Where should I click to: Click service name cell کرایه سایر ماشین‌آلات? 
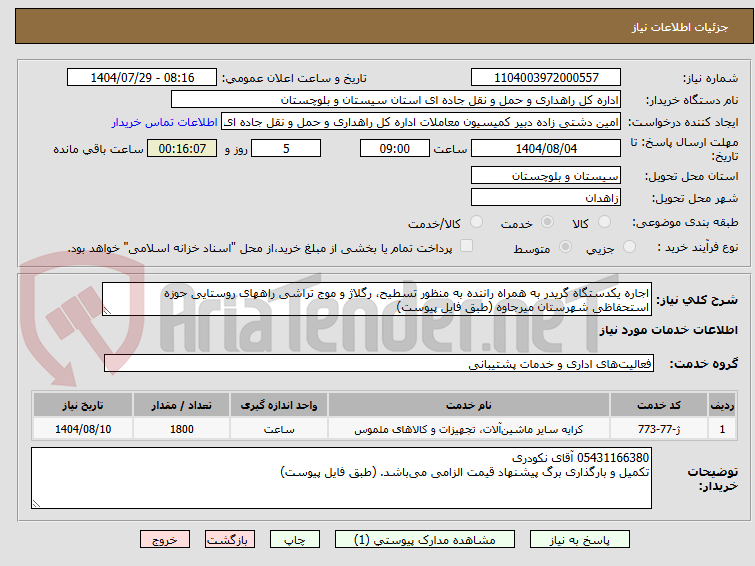pos(469,429)
